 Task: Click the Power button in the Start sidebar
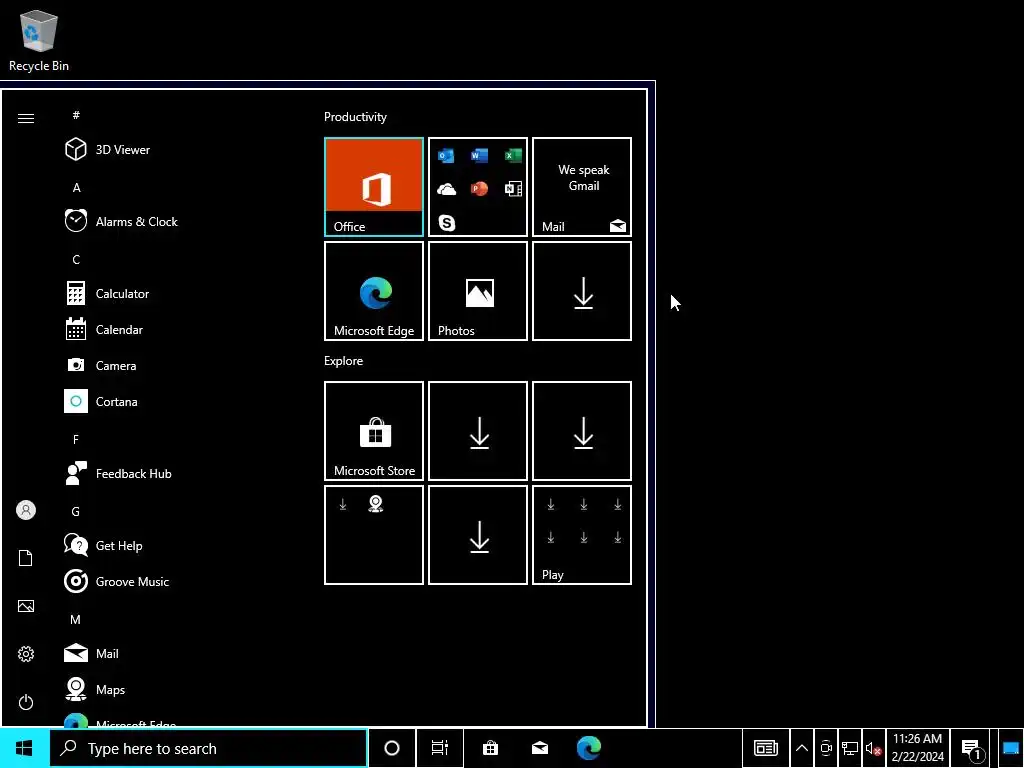(x=26, y=702)
